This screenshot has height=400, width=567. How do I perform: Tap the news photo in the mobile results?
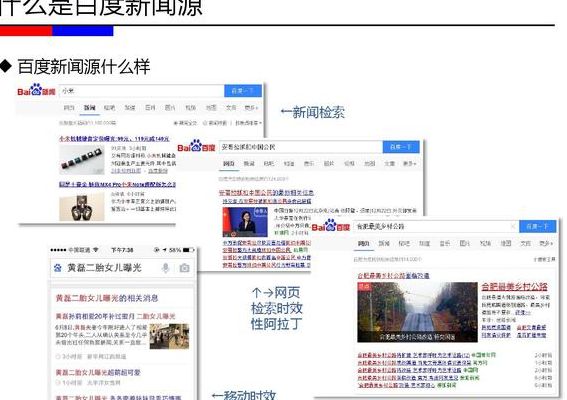(169, 336)
